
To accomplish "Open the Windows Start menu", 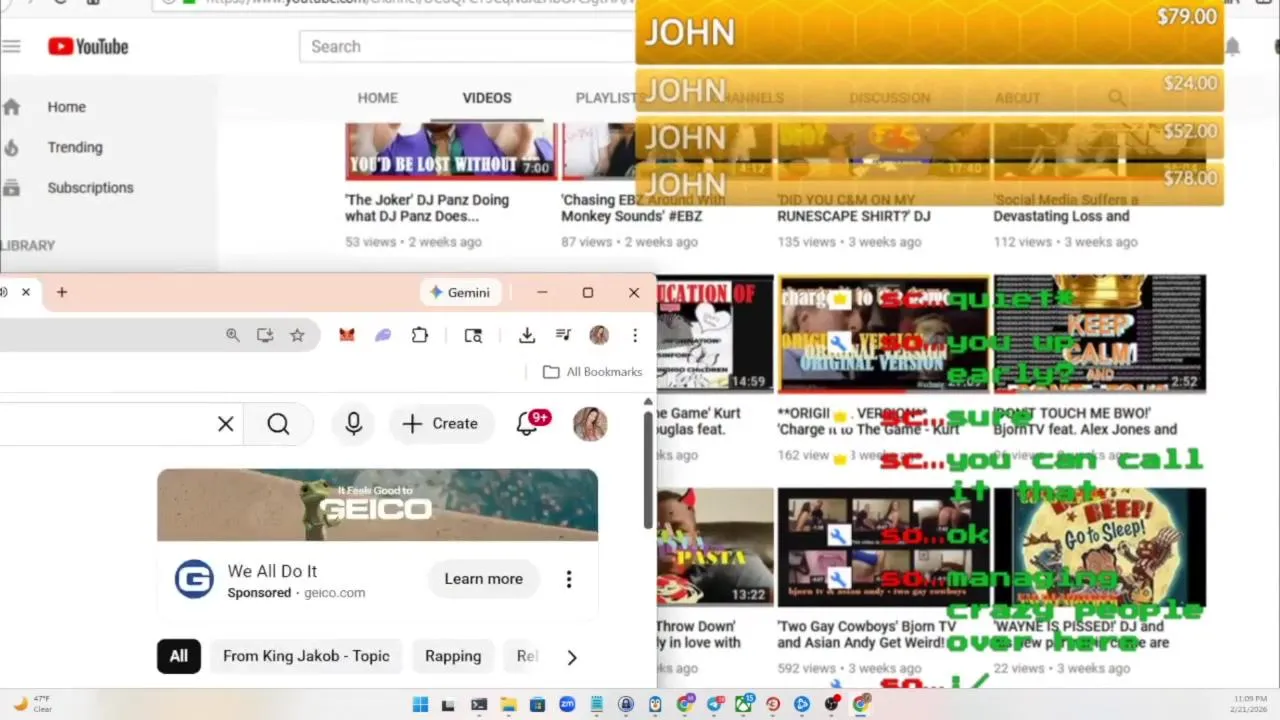I will click(x=421, y=704).
